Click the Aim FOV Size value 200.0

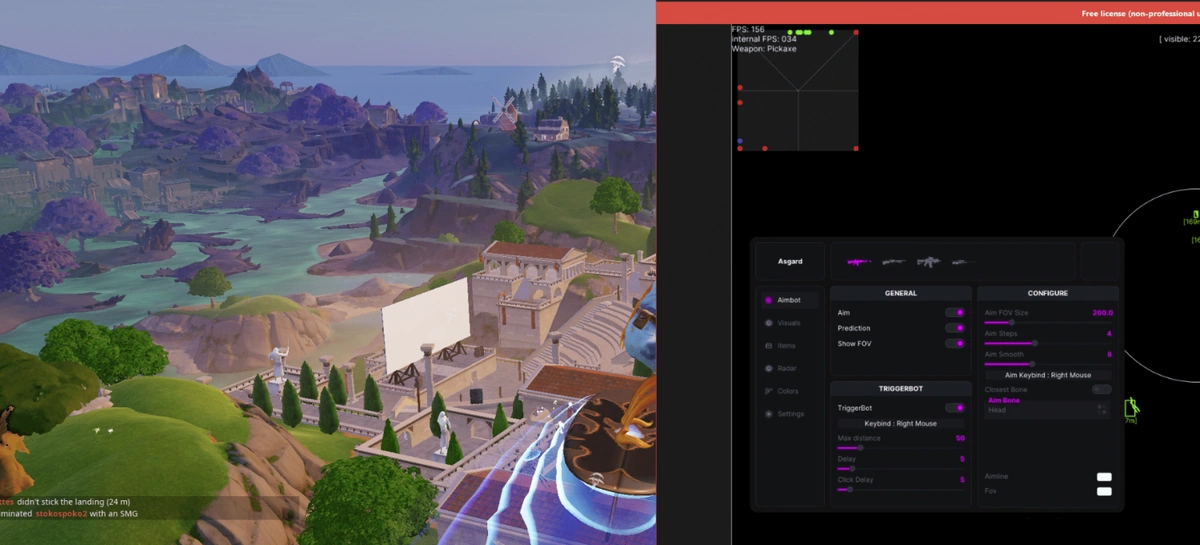1102,313
